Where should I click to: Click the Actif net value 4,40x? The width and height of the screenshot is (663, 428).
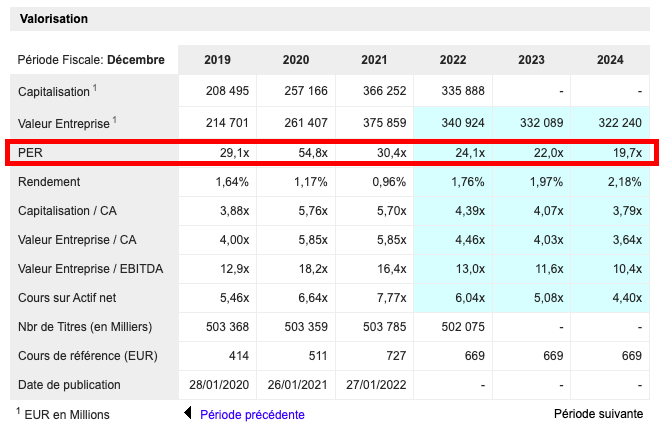[x=627, y=298]
